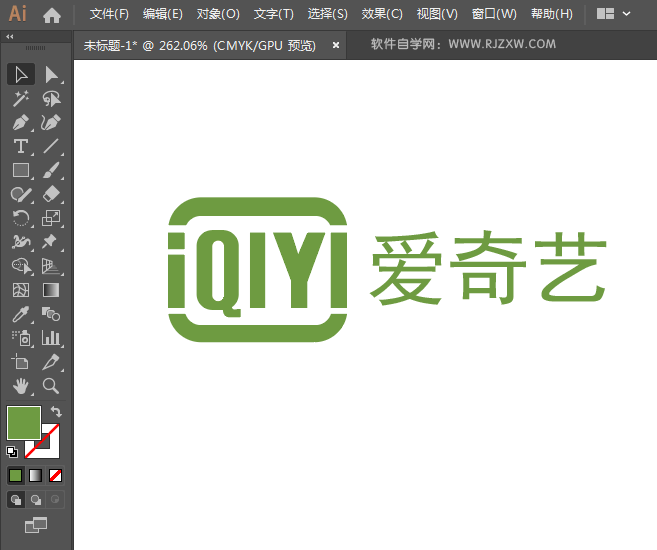Open the 视图(V) menu
657x550 pixels.
437,14
